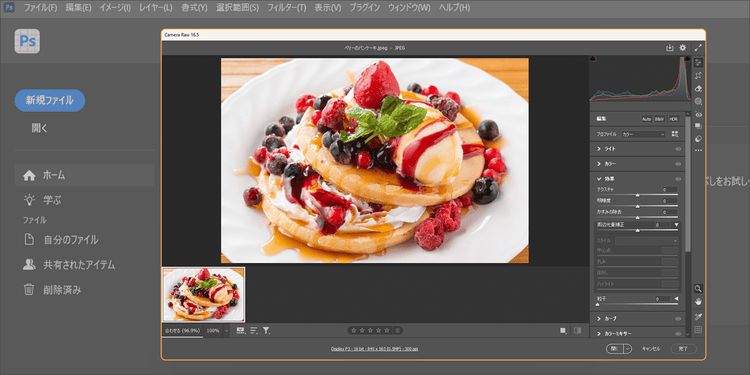Toggle visibility eye for カーブ panel
The image size is (750, 375).
coord(678,319)
